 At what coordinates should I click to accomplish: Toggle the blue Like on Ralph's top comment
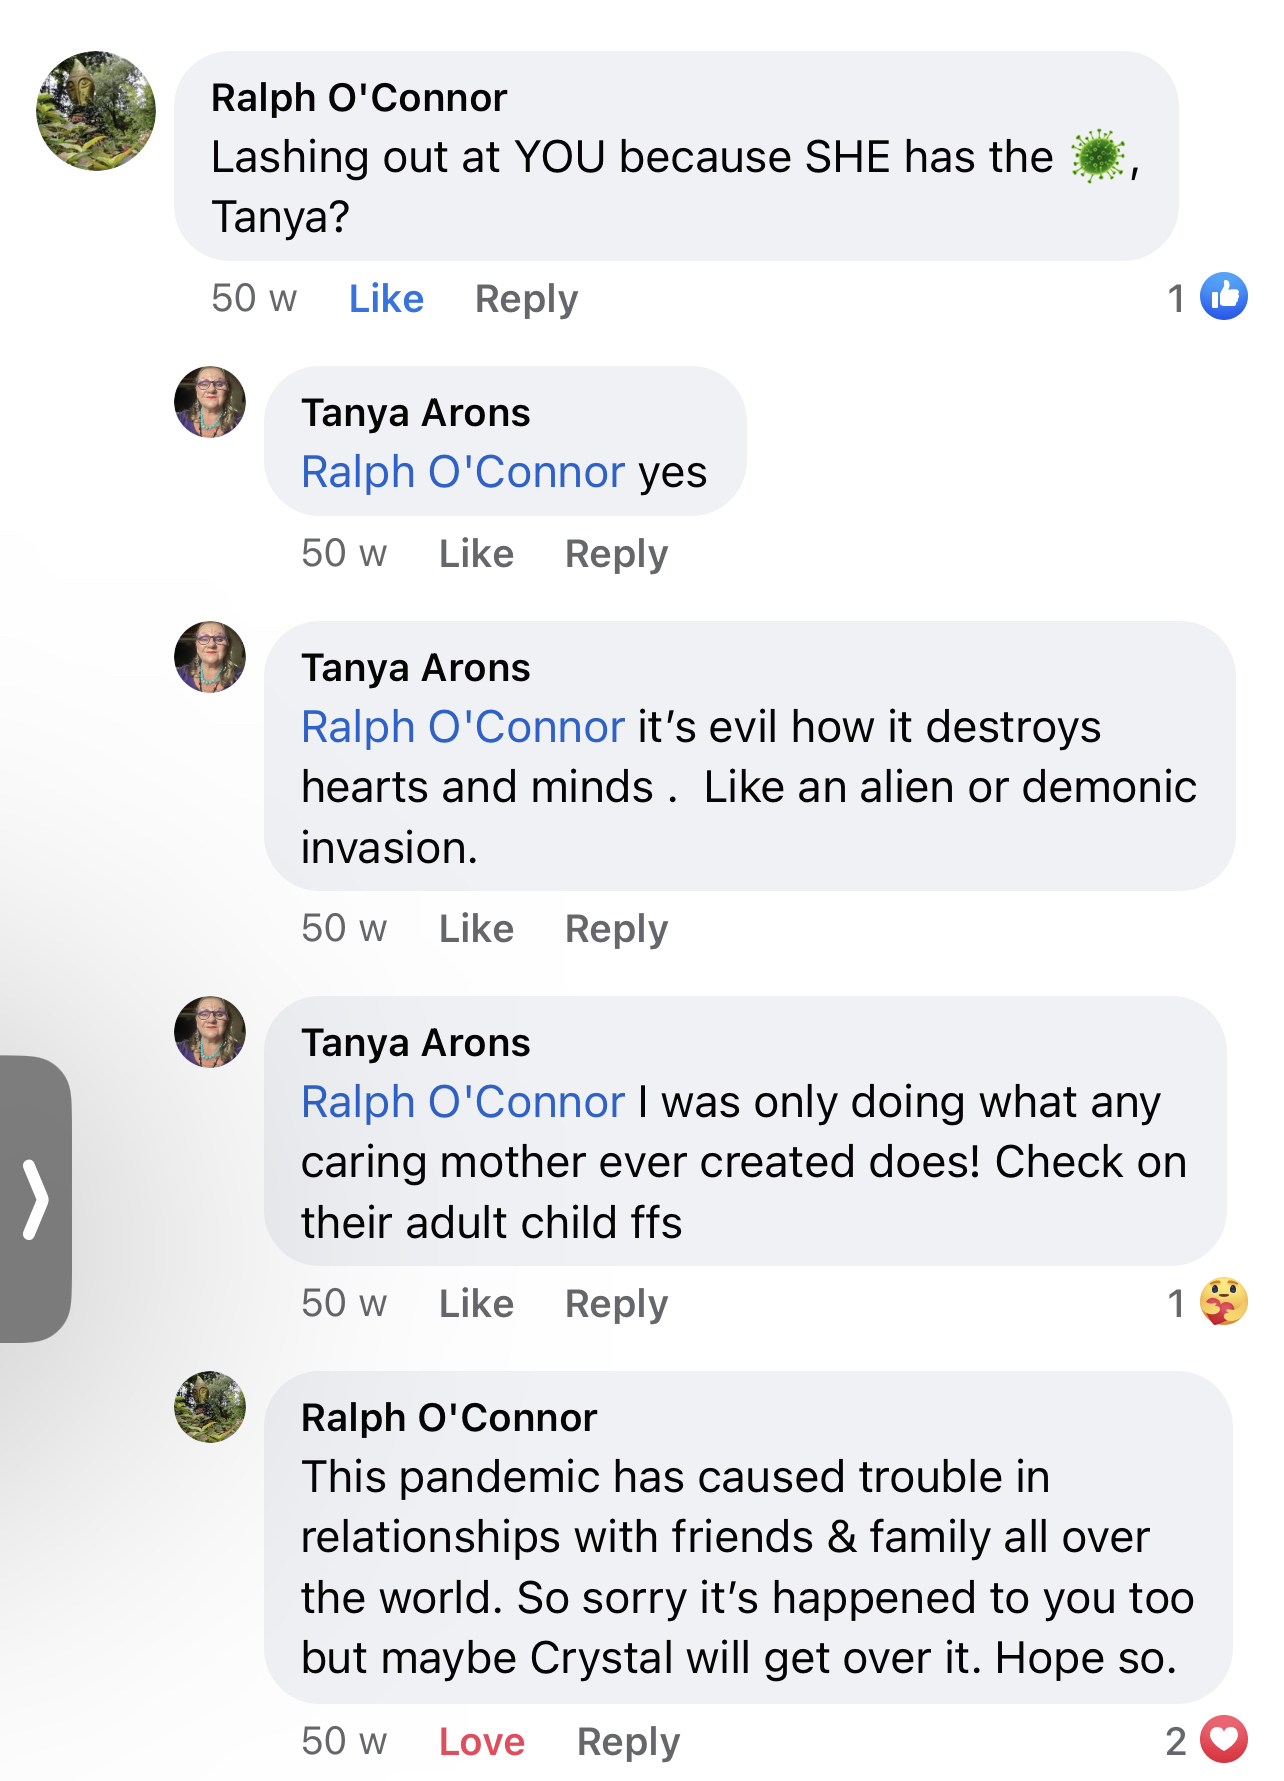pyautogui.click(x=386, y=298)
